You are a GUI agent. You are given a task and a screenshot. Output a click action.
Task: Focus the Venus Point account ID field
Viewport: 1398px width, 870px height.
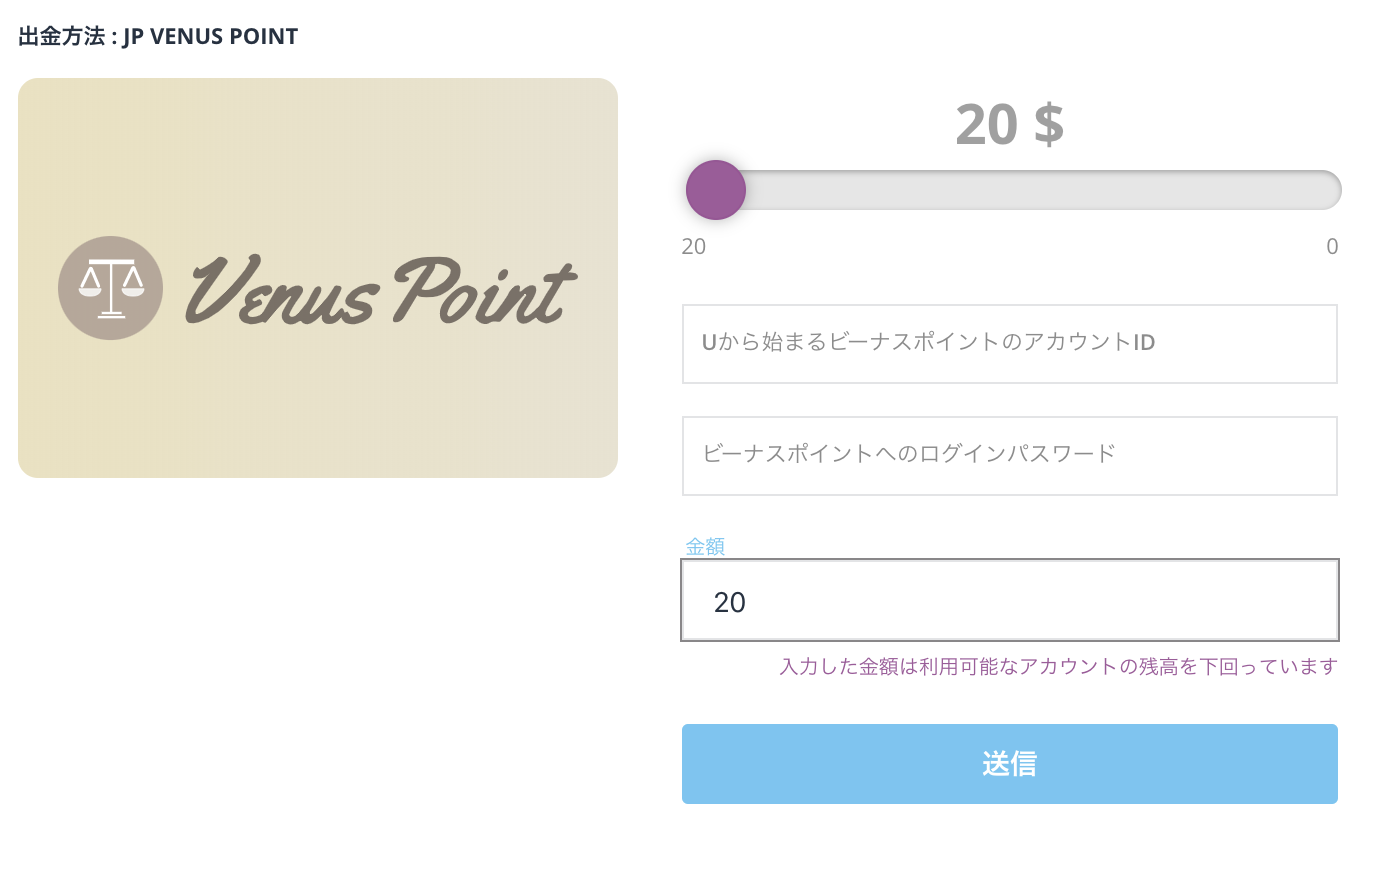pos(1010,344)
